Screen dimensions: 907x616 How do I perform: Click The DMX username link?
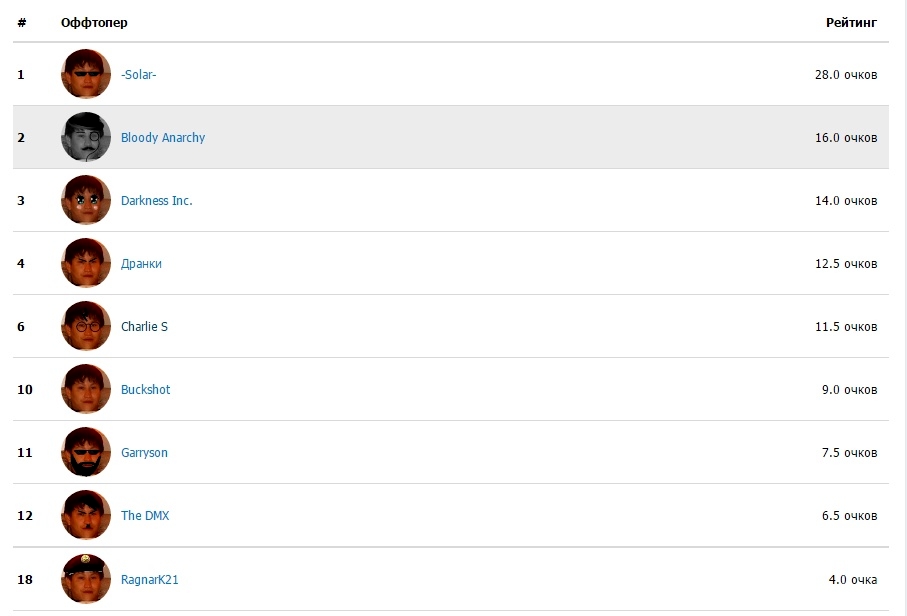pos(145,516)
